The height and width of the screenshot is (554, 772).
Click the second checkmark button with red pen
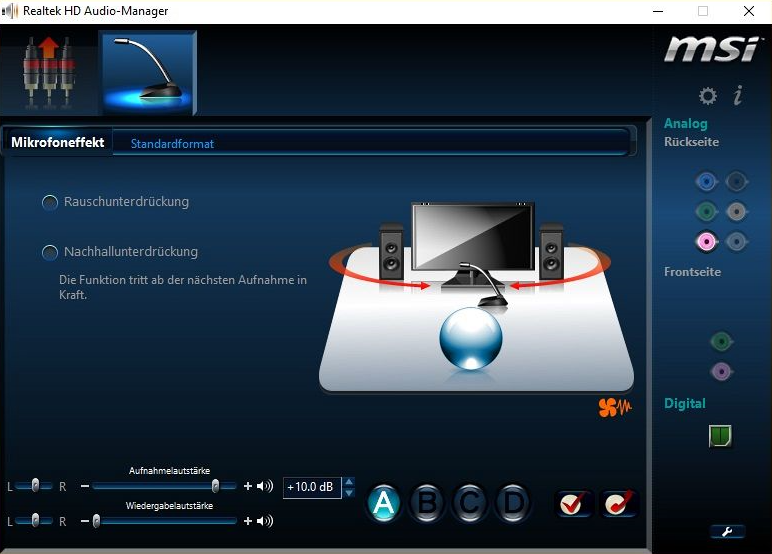click(619, 503)
